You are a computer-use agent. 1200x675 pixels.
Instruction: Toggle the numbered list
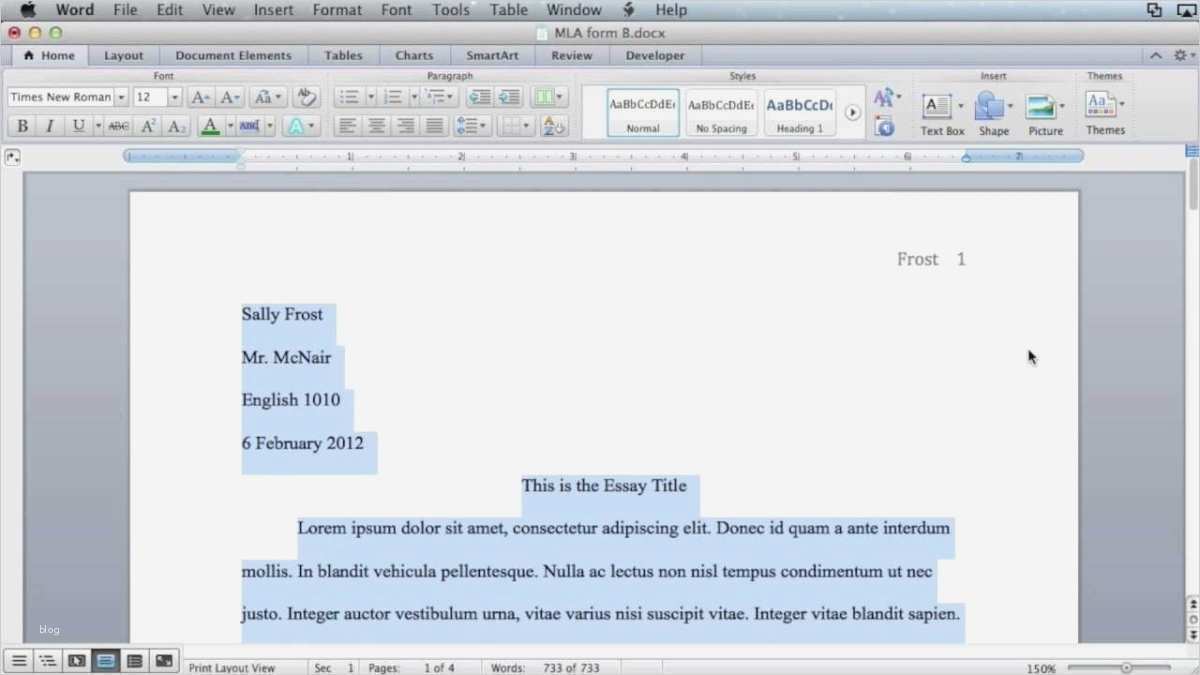[393, 96]
